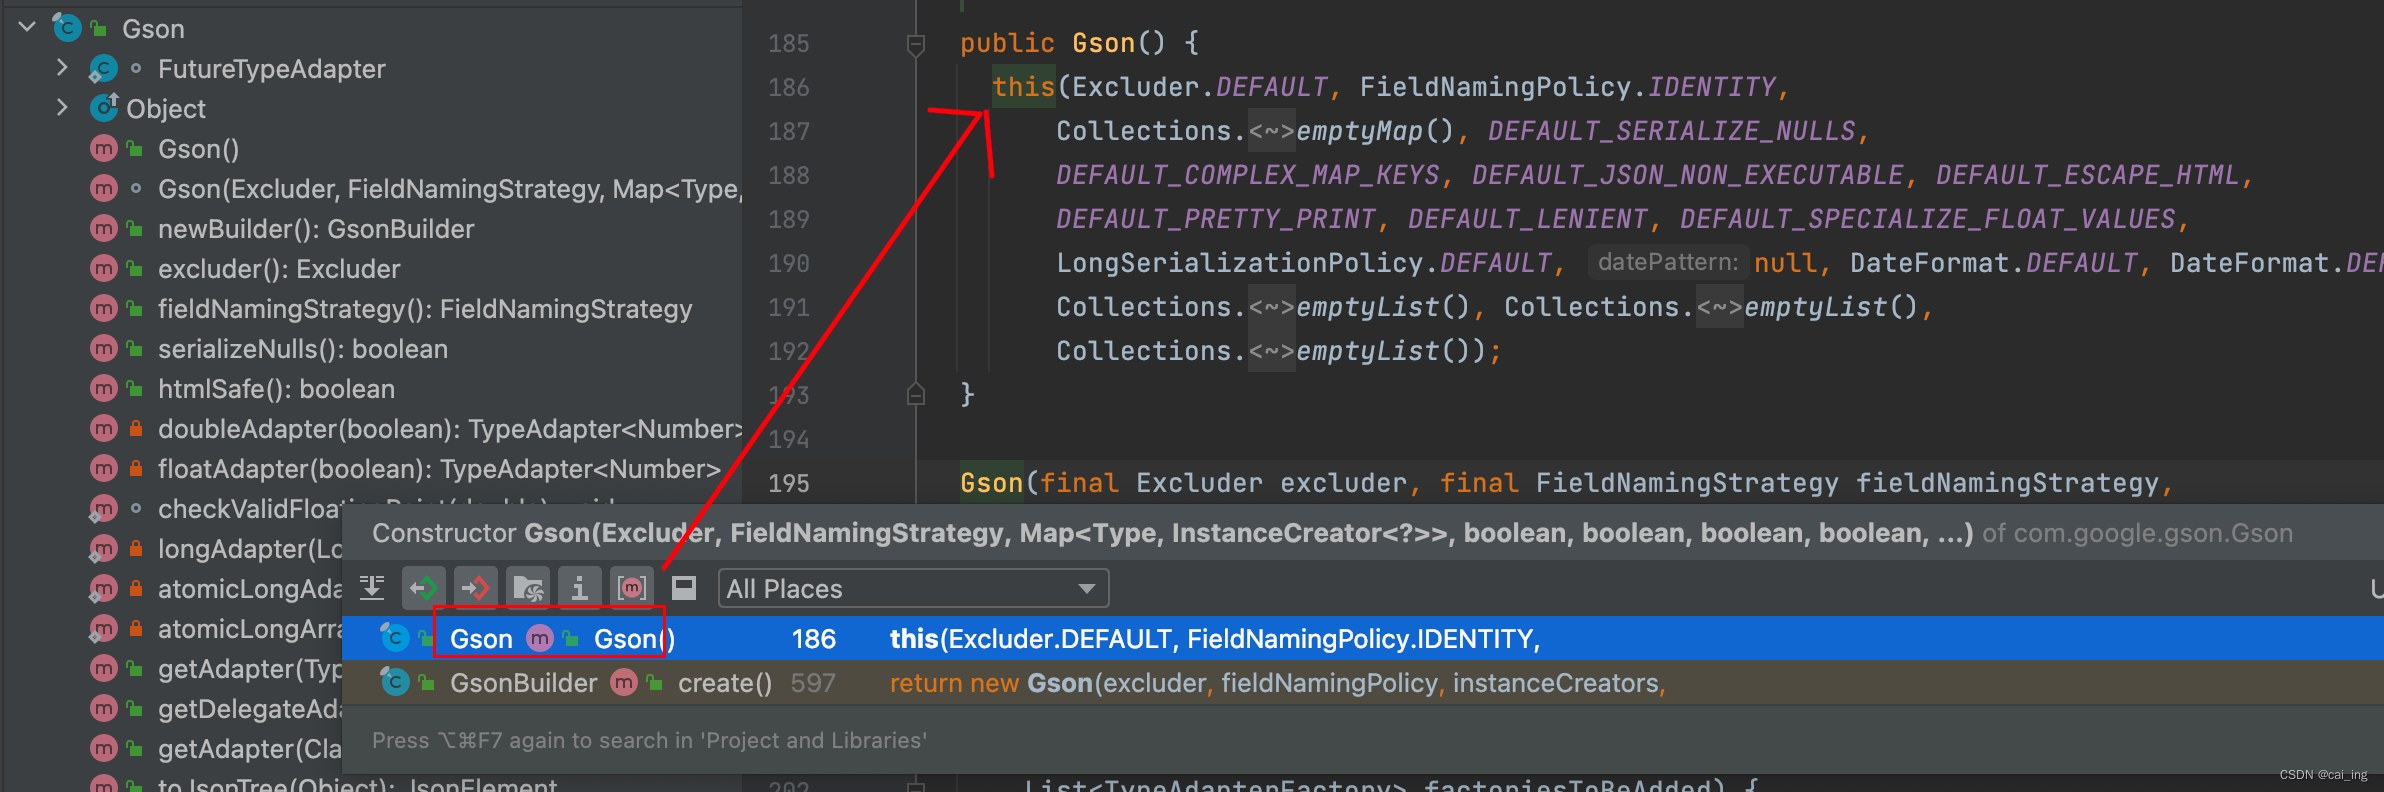Screen dimensions: 2384x792
Task: Select newBuilder(): GsonBuilder in structure tree
Action: pyautogui.click(x=316, y=229)
